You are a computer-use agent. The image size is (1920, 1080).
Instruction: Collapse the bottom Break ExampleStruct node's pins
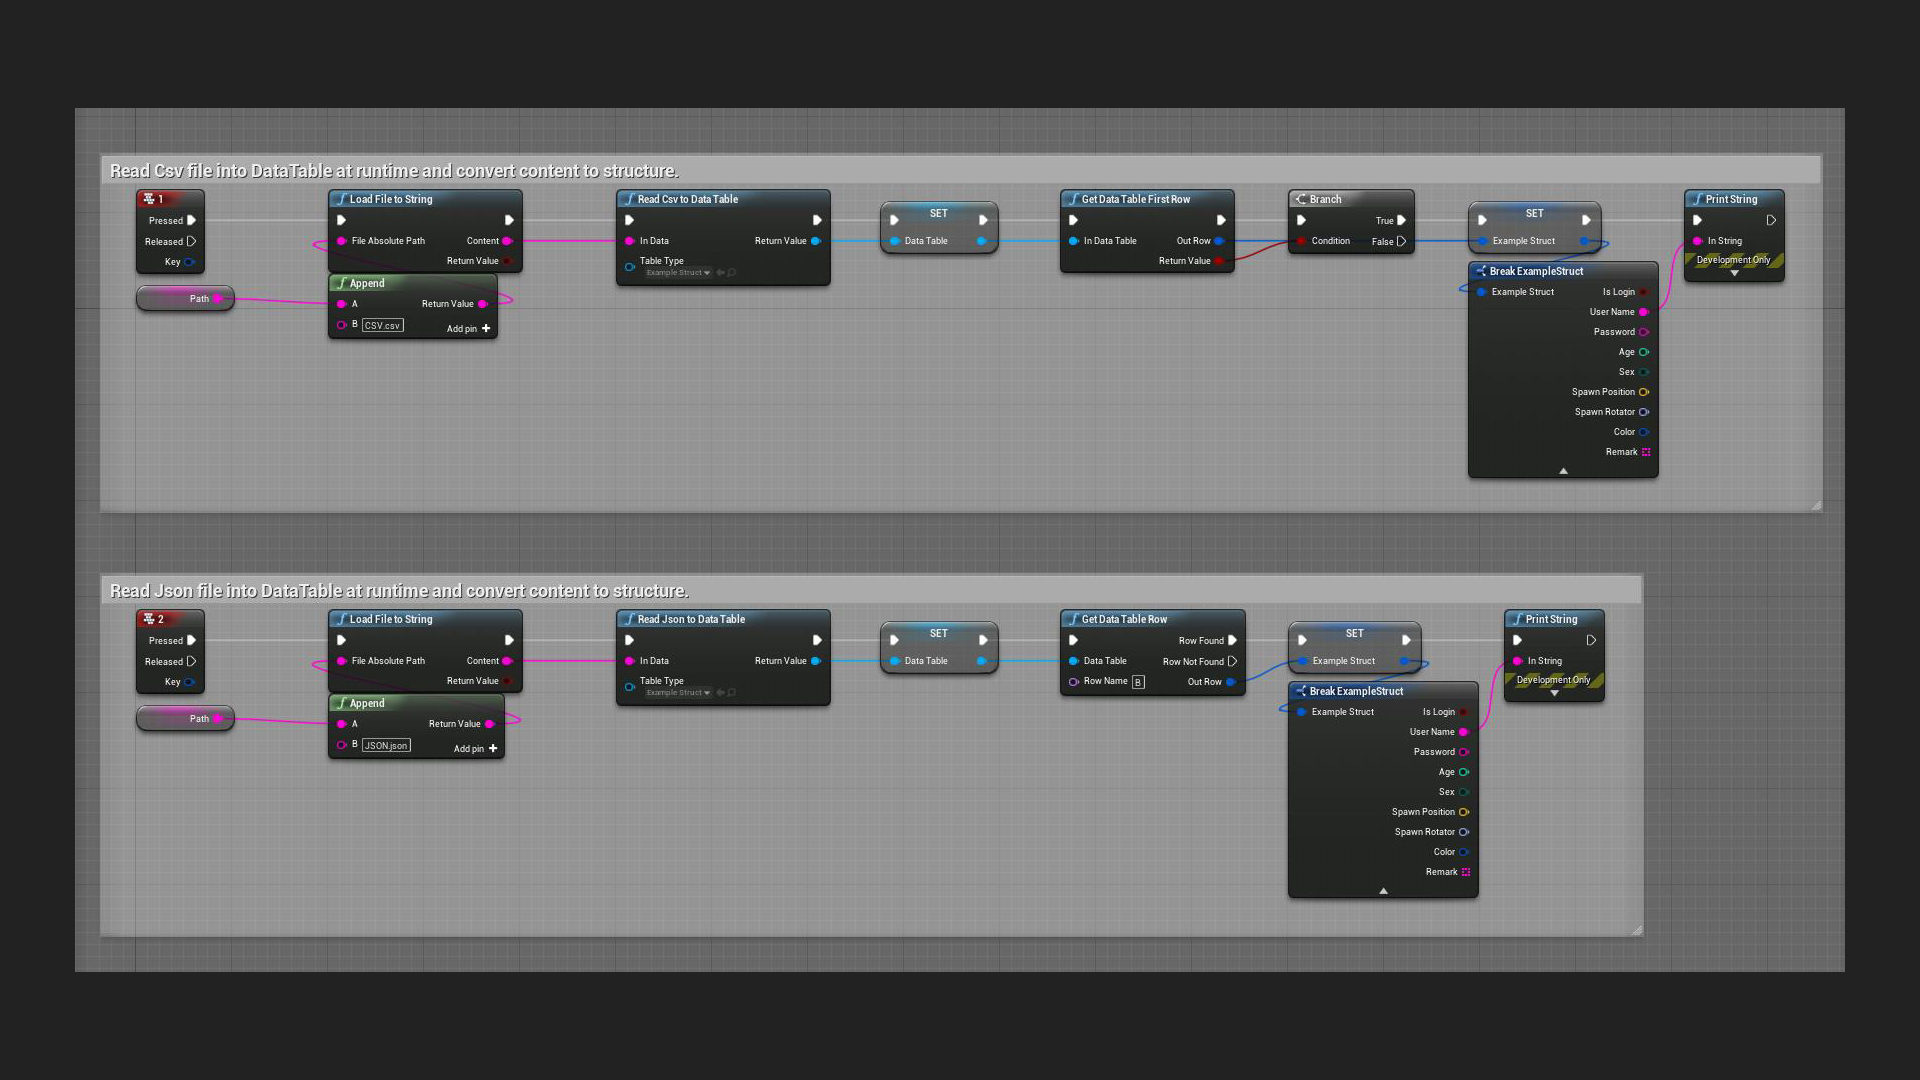1383,890
